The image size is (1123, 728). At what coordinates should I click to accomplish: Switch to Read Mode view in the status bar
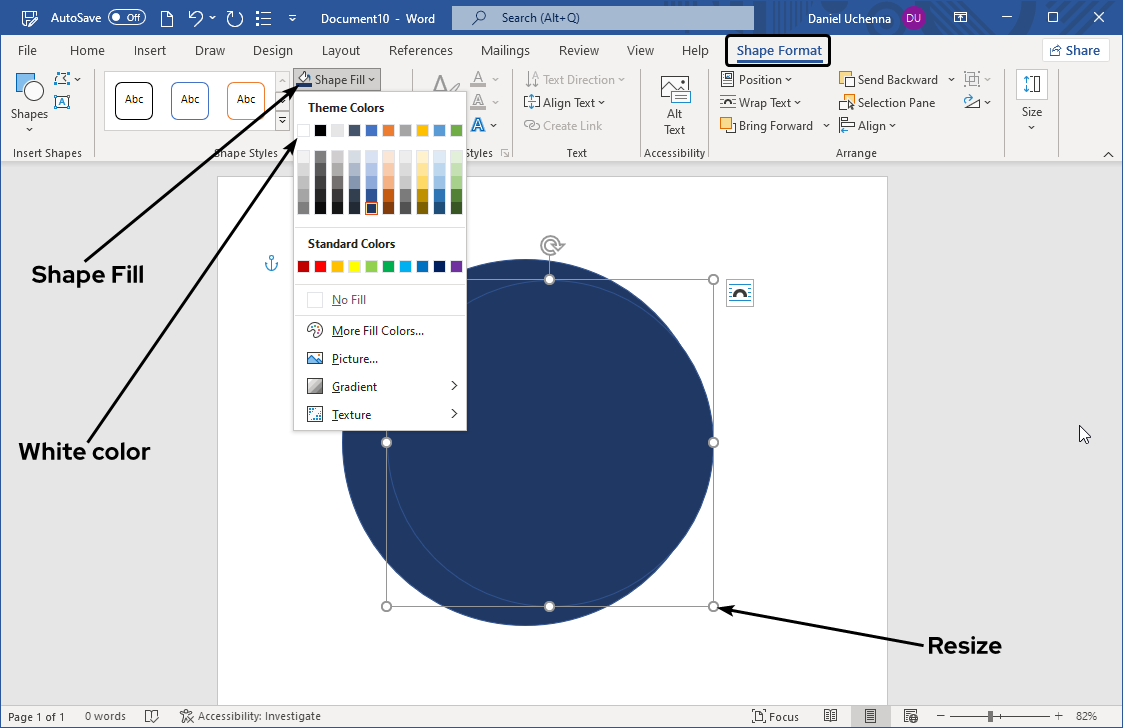(830, 716)
